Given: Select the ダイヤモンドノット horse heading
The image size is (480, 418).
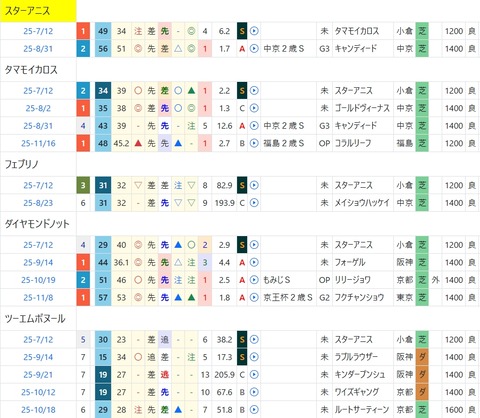Looking at the screenshot, I should 37,224.
